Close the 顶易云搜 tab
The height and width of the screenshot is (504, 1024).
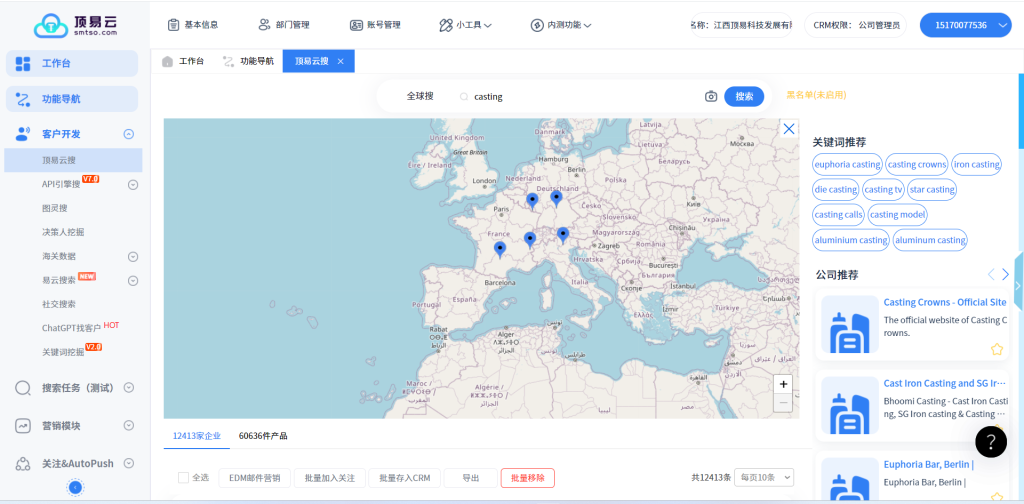coord(340,62)
